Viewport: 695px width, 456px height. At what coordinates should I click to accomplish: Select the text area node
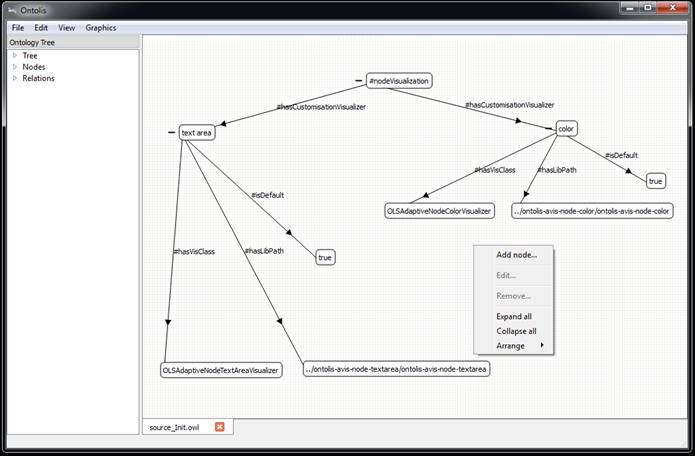point(197,133)
